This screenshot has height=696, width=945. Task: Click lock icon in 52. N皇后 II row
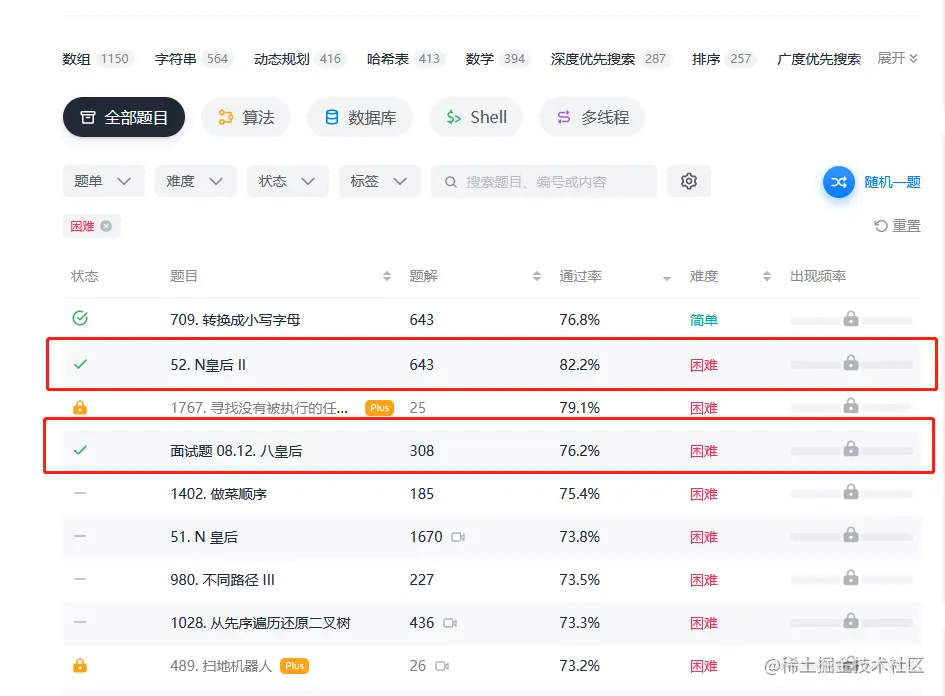tap(850, 363)
